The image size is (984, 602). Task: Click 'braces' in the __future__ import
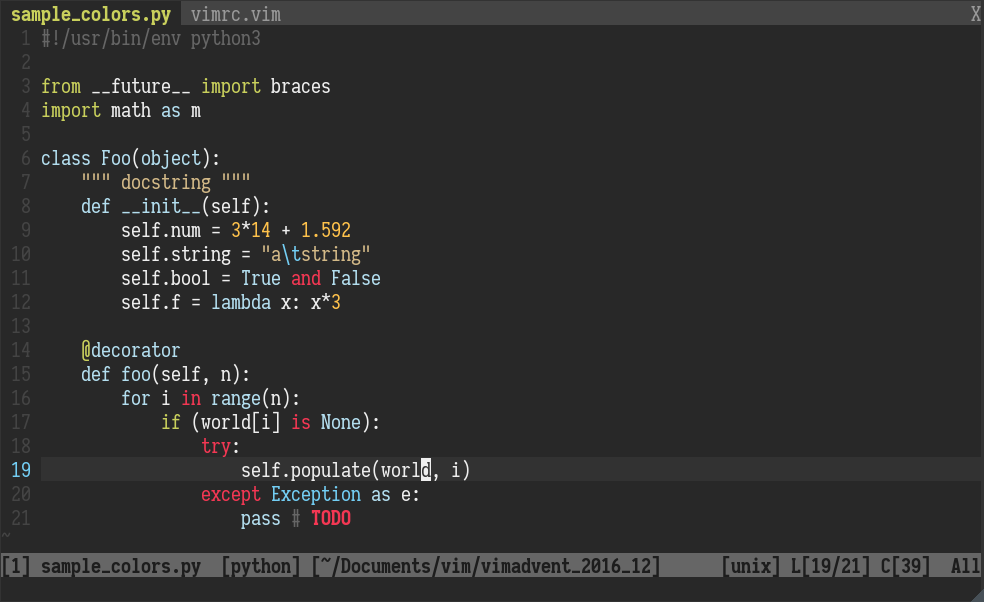coord(300,86)
